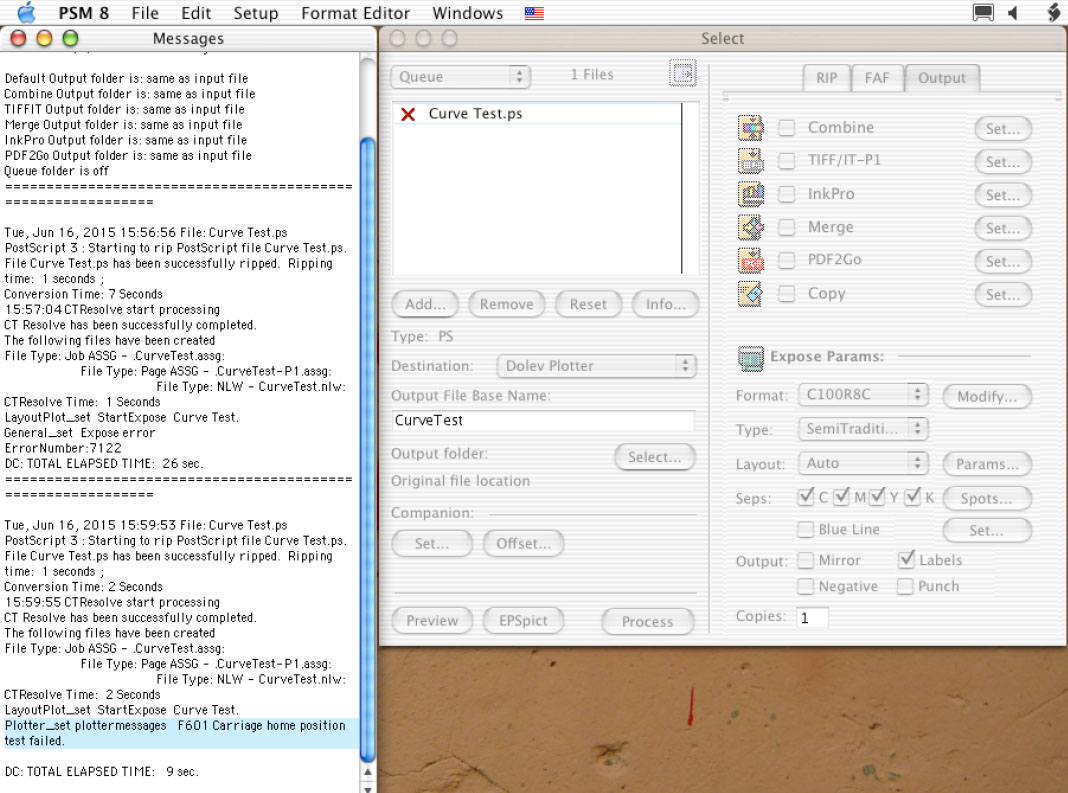The image size is (1068, 793).
Task: Click the Info... button
Action: click(665, 304)
